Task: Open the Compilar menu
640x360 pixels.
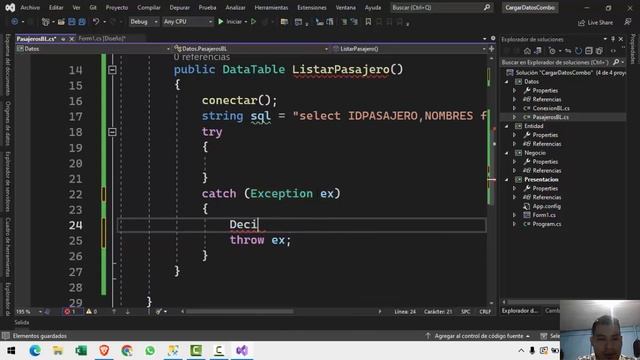Action: click(149, 7)
